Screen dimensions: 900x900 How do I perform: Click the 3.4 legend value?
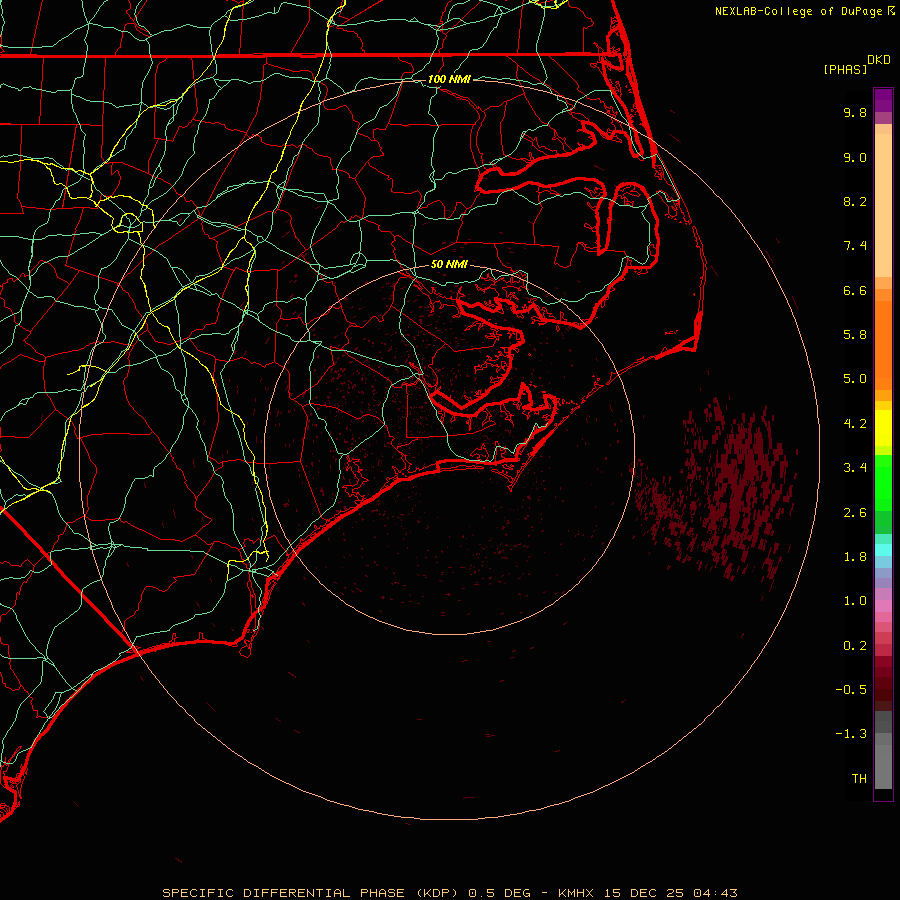[x=855, y=468]
